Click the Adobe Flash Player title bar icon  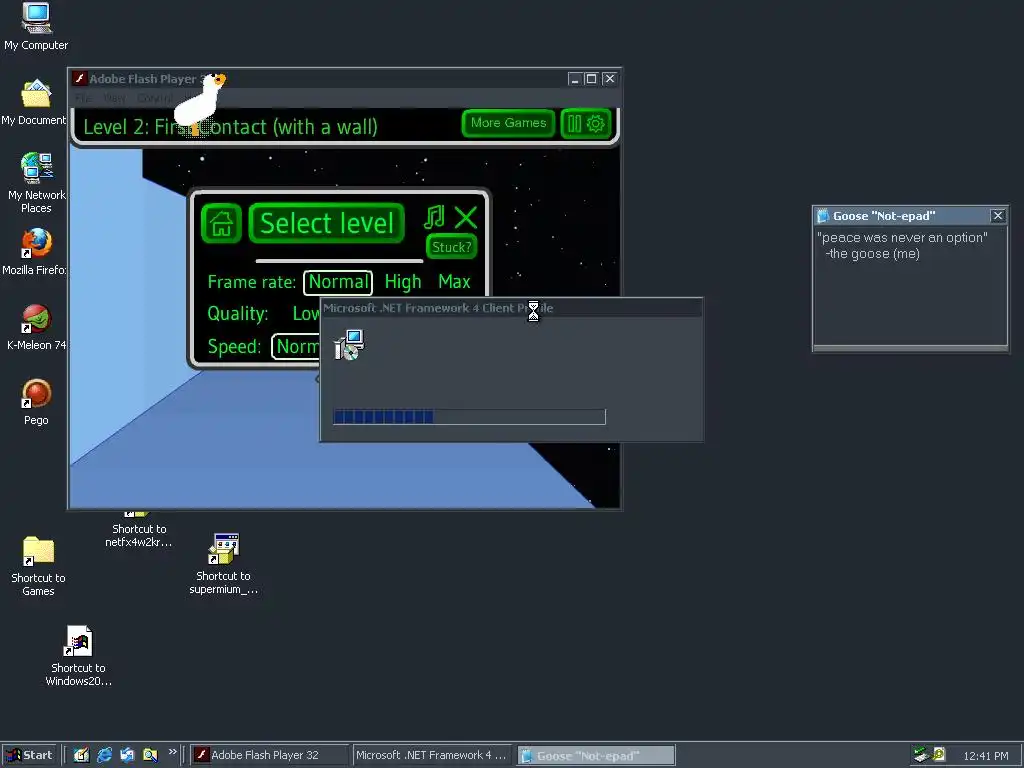[80, 78]
